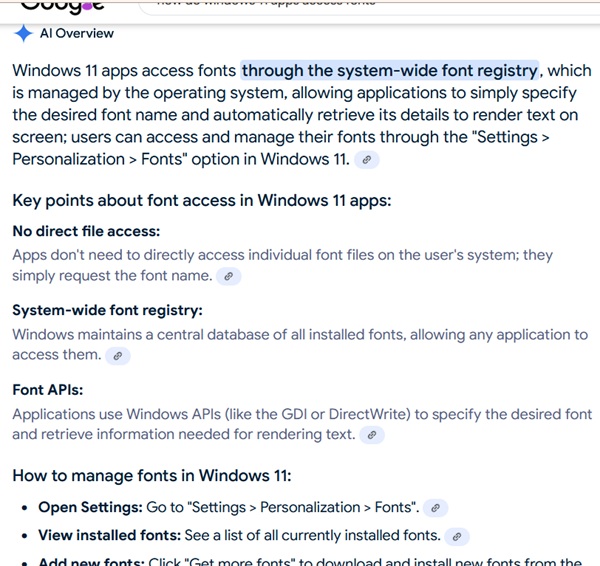This screenshot has height=566, width=600.
Task: Click the source link icon after the intro paragraph
Action: 368,160
